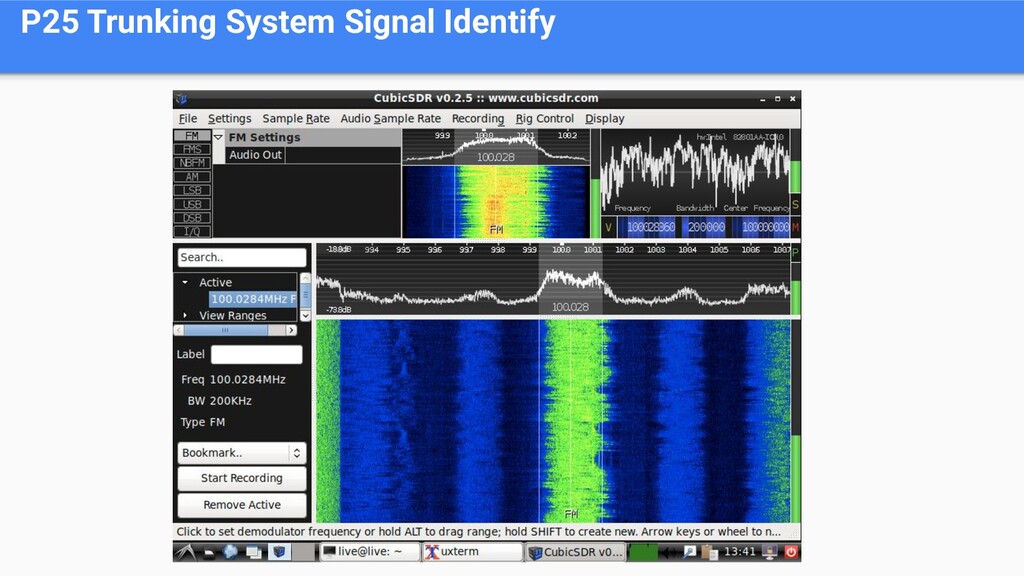Viewport: 1024px width, 576px height.
Task: Select the FMS stereo demodulator mode
Action: pos(192,150)
